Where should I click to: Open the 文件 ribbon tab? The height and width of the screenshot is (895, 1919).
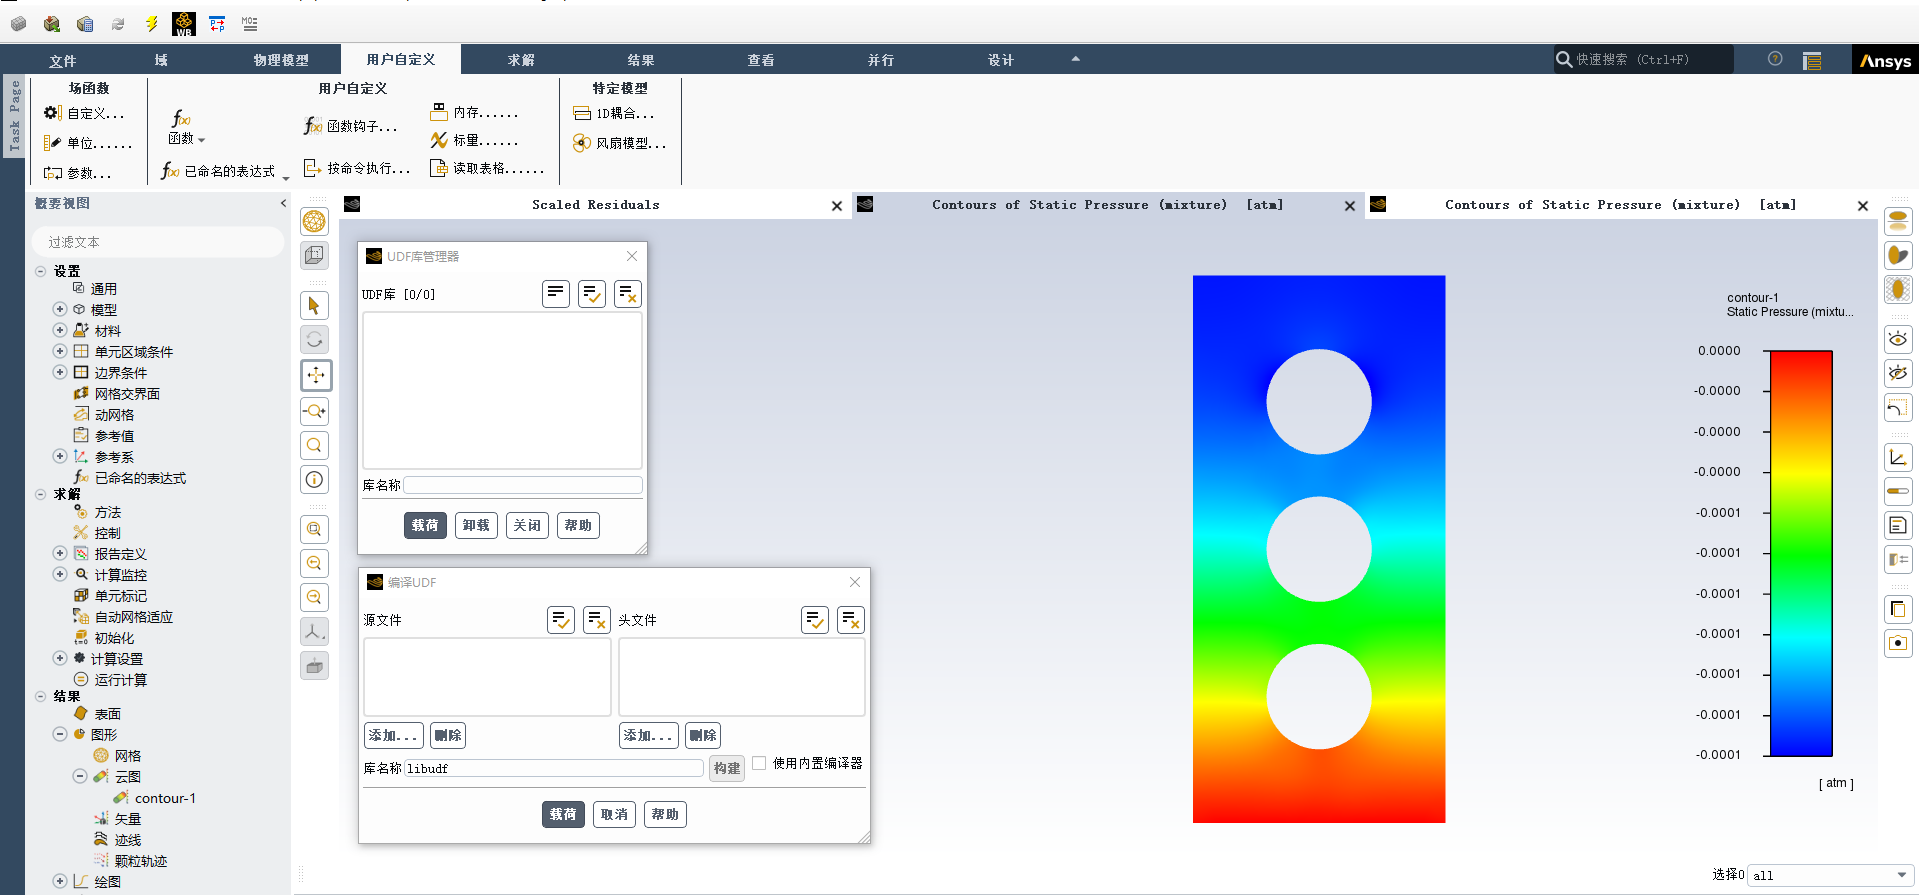pos(62,60)
